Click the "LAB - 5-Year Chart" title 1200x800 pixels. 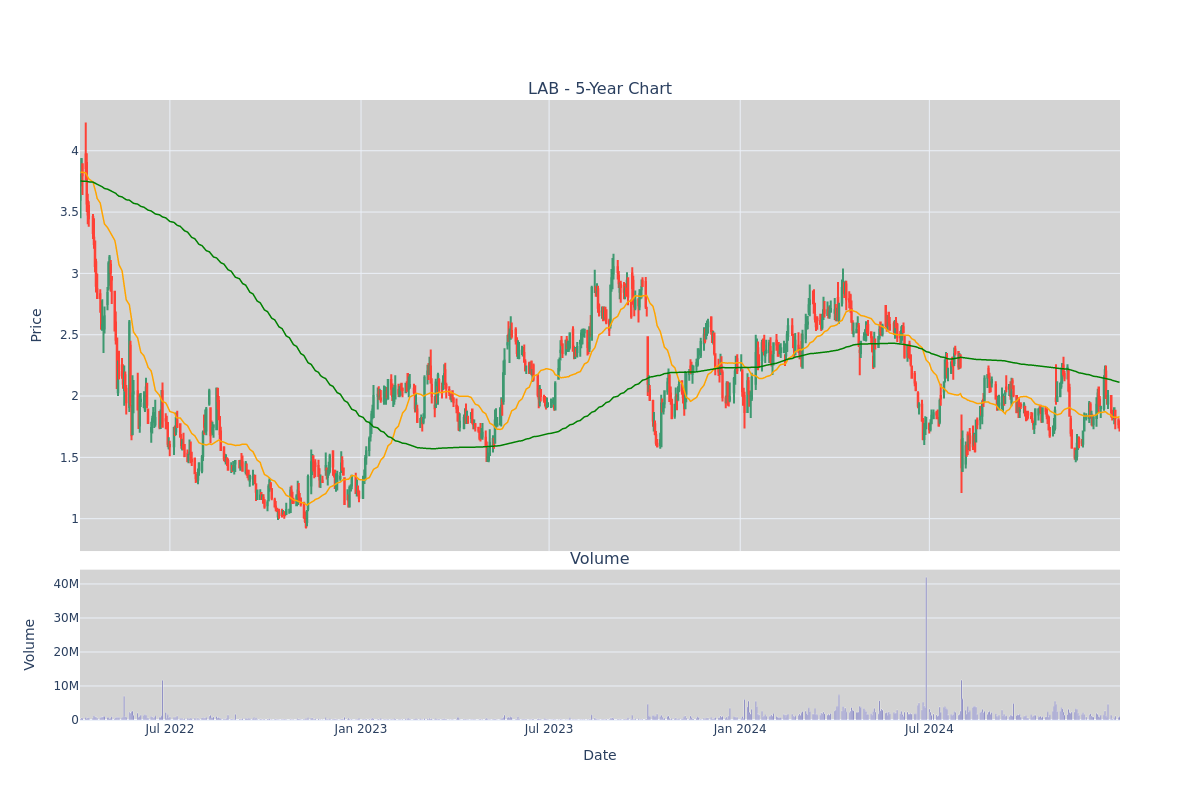click(600, 89)
